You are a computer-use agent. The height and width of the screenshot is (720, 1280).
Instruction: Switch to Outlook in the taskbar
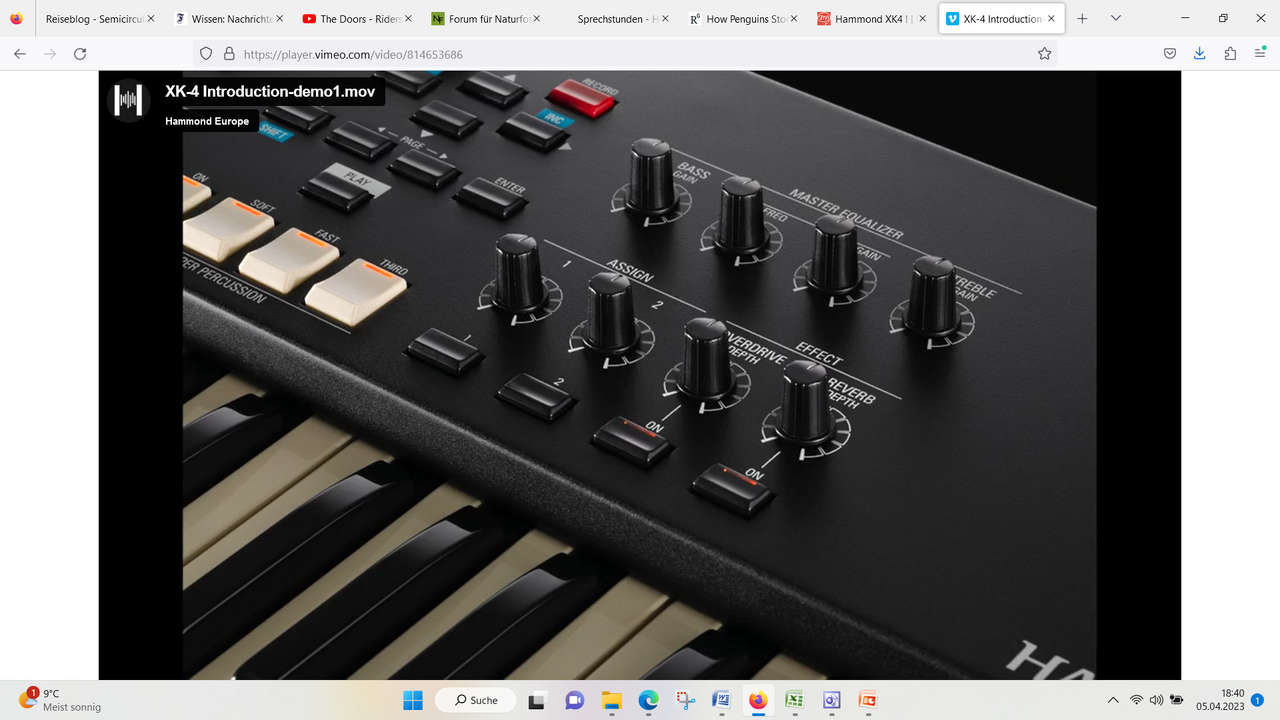(831, 700)
